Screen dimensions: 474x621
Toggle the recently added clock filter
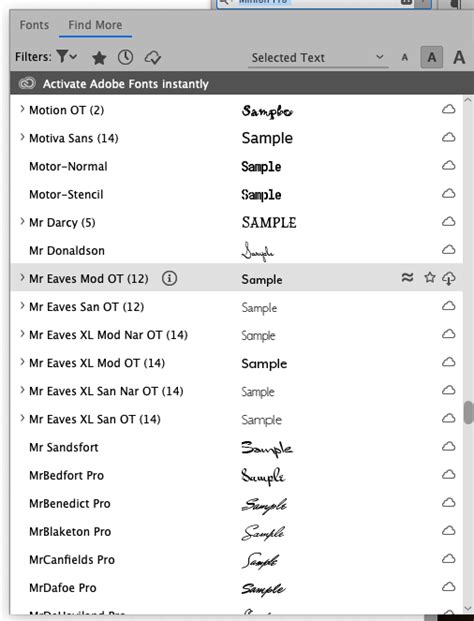pos(126,57)
